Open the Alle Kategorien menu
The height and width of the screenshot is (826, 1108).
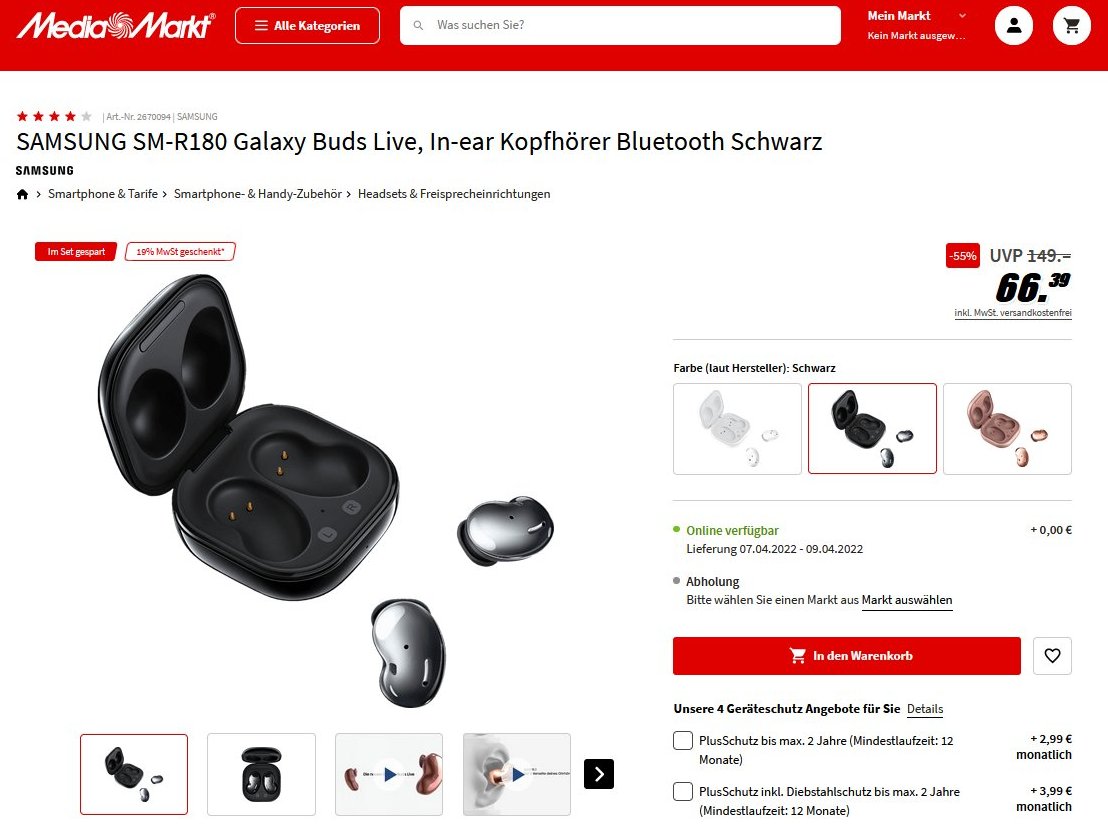point(307,25)
